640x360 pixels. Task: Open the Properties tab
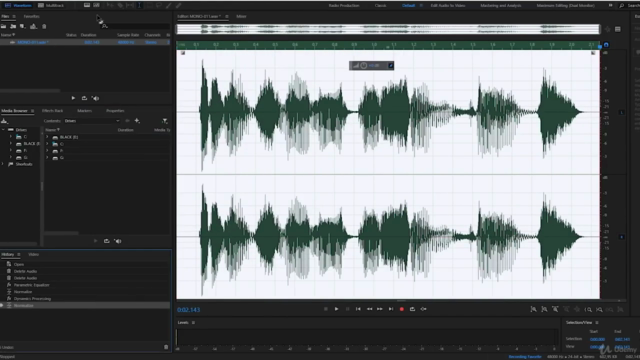[x=115, y=111]
